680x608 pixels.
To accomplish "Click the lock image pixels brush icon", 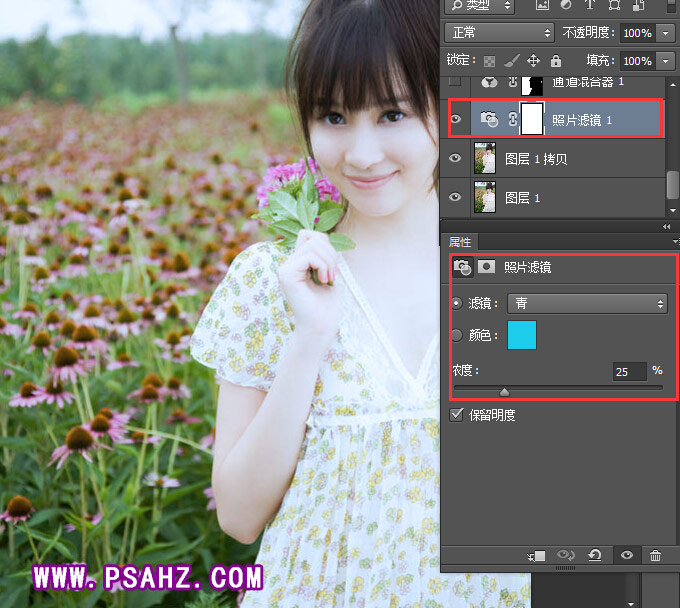I will tap(511, 61).
